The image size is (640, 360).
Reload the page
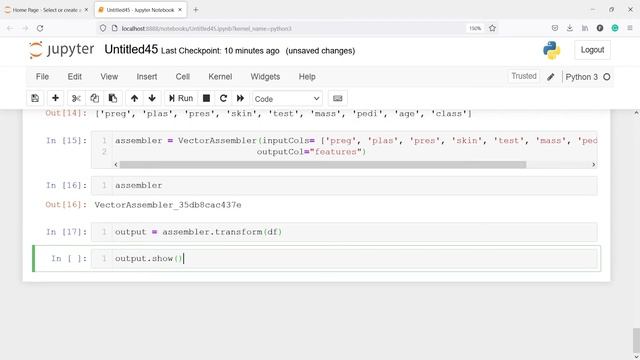click(x=40, y=28)
